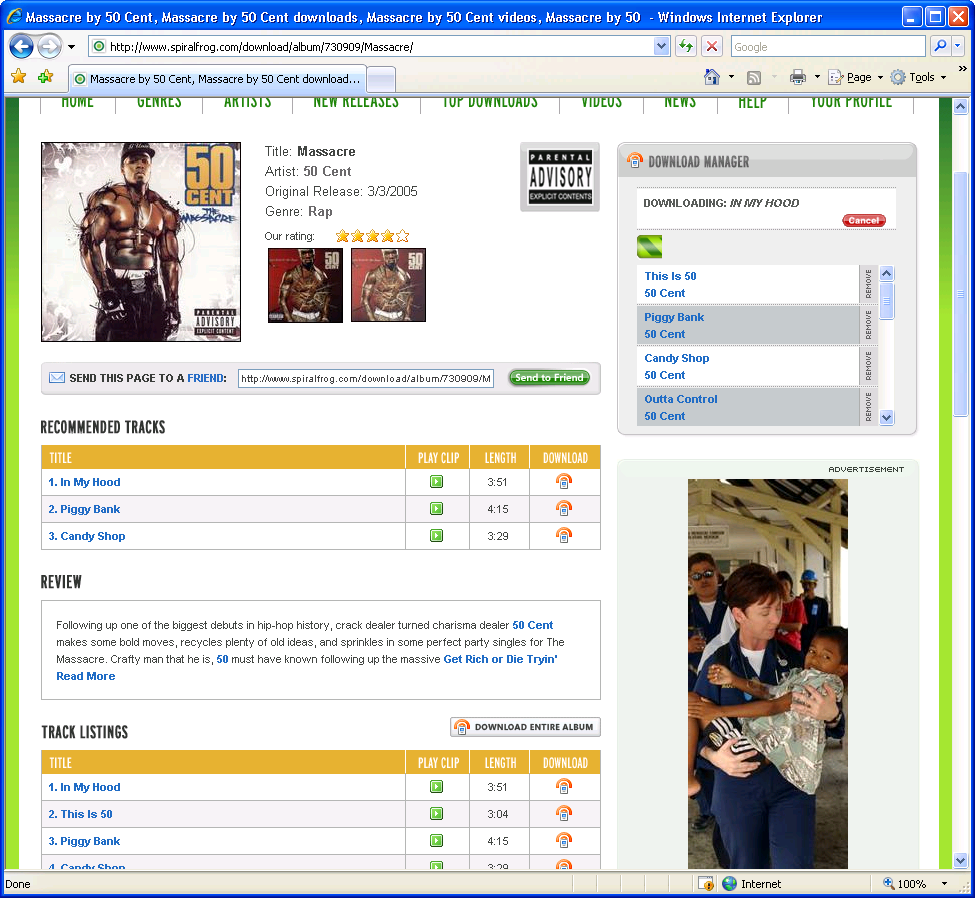Open the recent pages dropdown arrow
The width and height of the screenshot is (975, 898).
coord(72,47)
